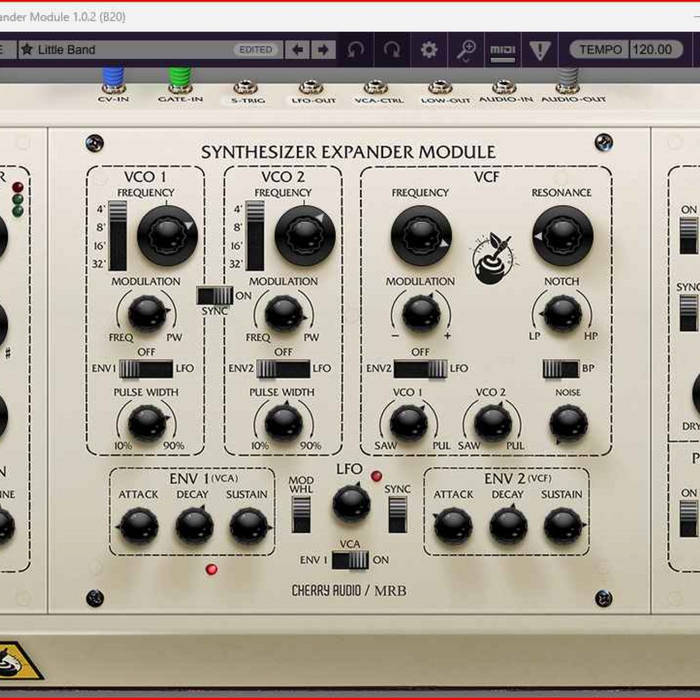Switch VCA ENV 1 / ON toggle
Viewport: 700px width, 700px height.
point(350,560)
